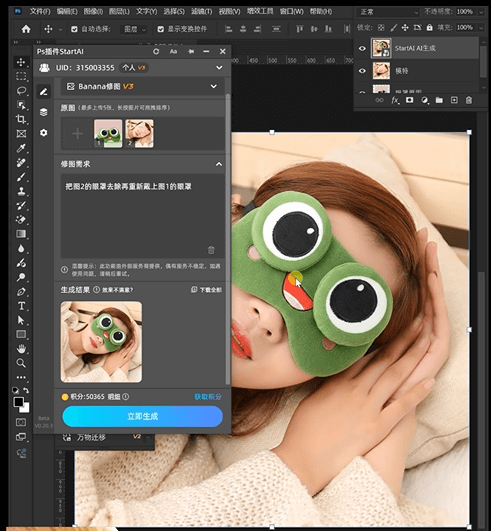Open the 文件(F) menu
This screenshot has width=491, height=531.
pos(40,12)
